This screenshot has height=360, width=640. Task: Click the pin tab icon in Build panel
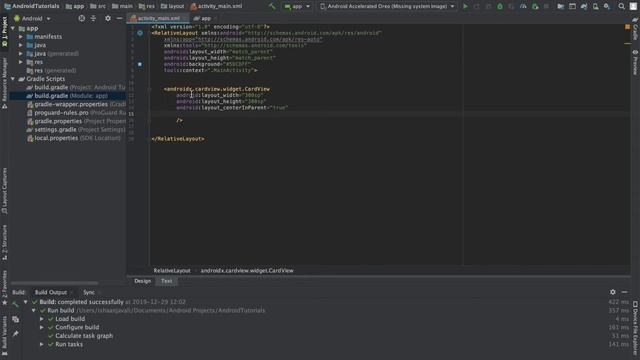coord(16,334)
